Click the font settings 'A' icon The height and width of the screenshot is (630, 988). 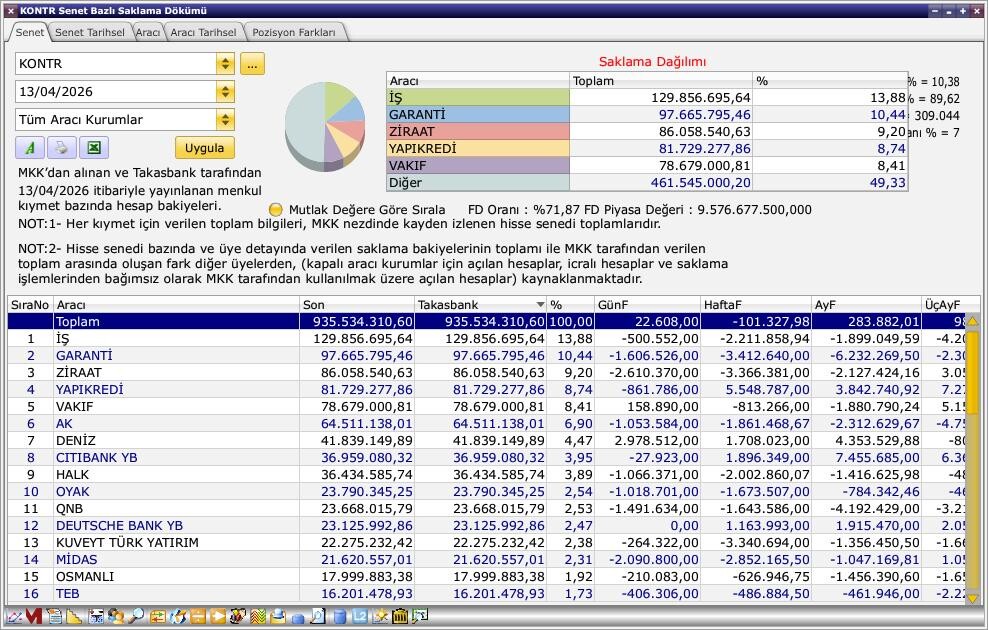tap(30, 148)
